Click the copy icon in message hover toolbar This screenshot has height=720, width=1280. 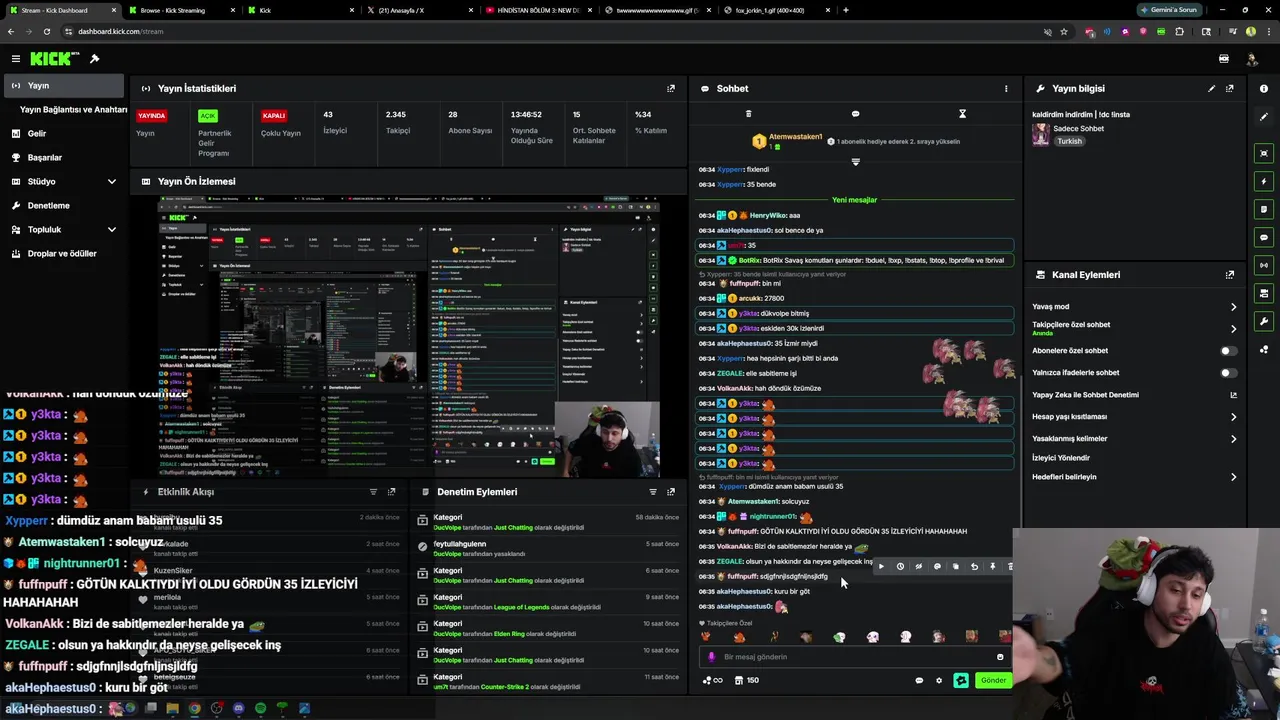[956, 567]
